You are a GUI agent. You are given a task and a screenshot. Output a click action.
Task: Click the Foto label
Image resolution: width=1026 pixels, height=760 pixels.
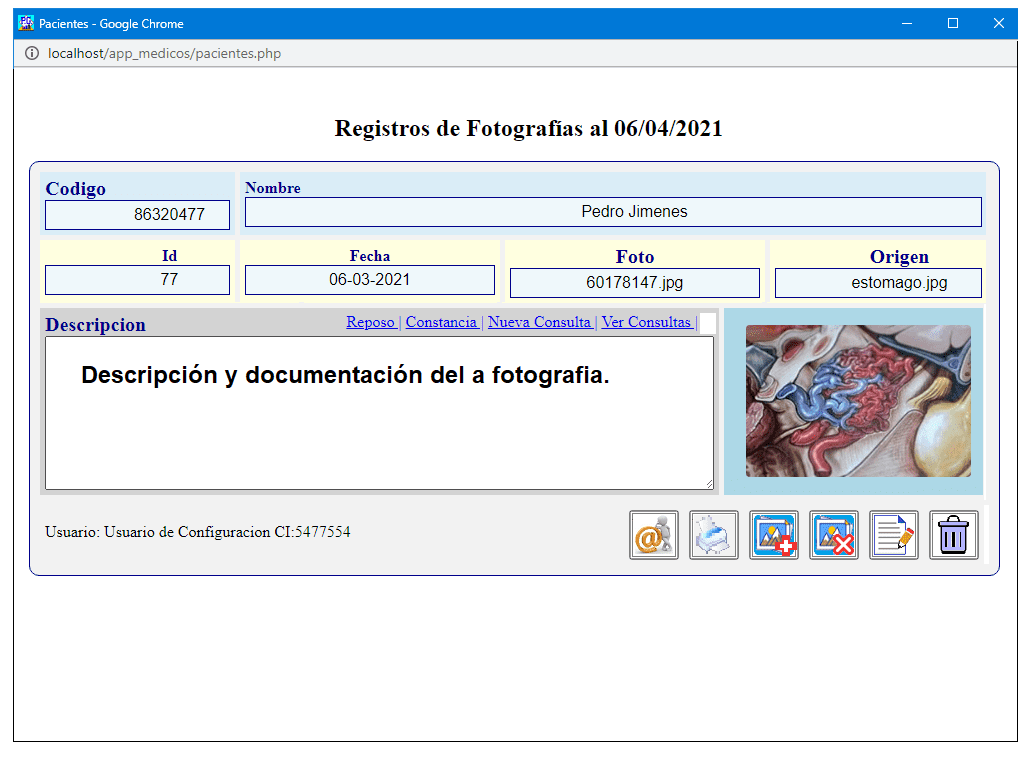(x=635, y=257)
